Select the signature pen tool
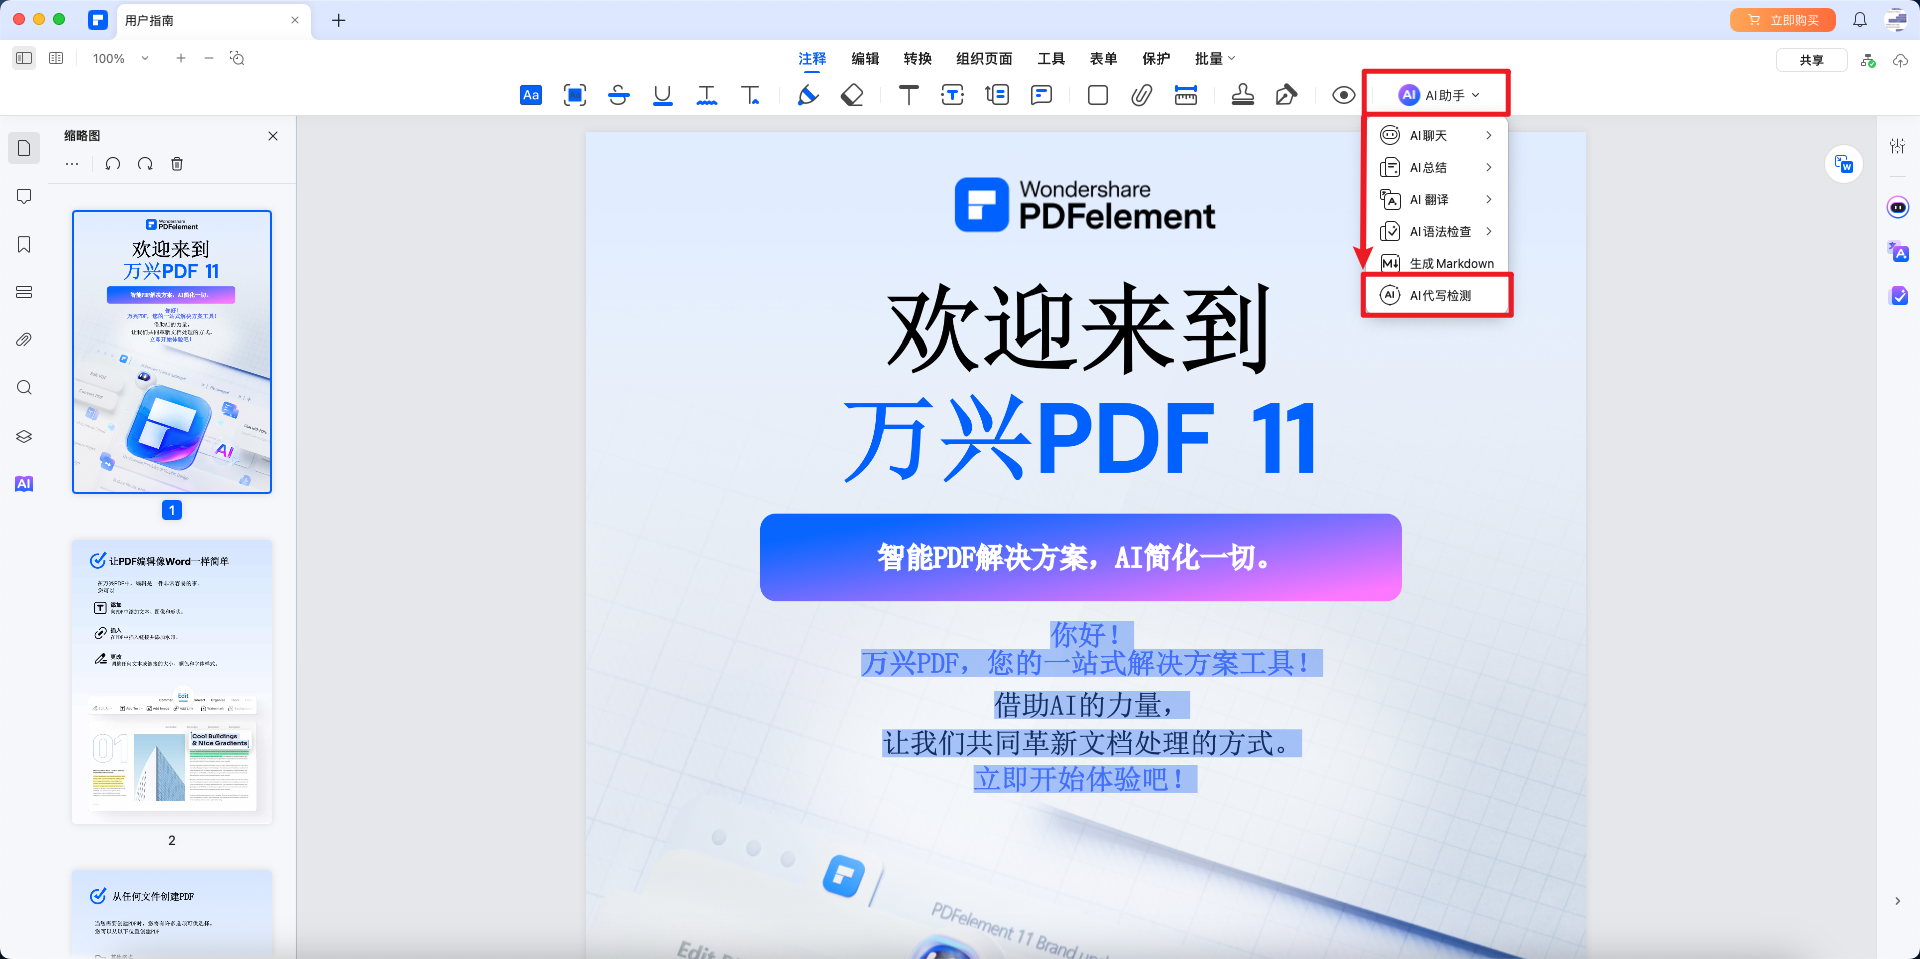The width and height of the screenshot is (1920, 959). click(x=1287, y=95)
